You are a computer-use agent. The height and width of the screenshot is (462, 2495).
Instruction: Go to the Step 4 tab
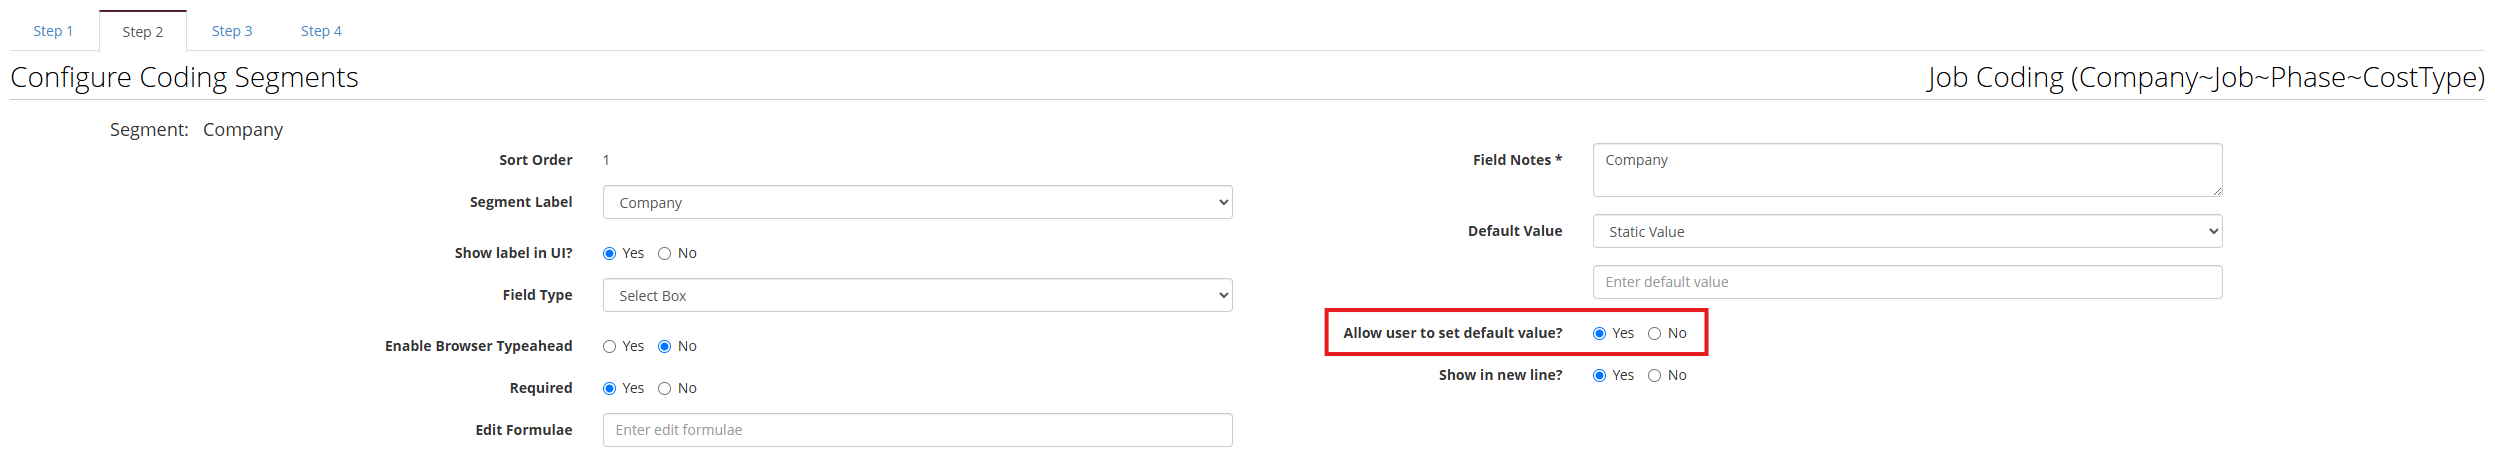(321, 31)
